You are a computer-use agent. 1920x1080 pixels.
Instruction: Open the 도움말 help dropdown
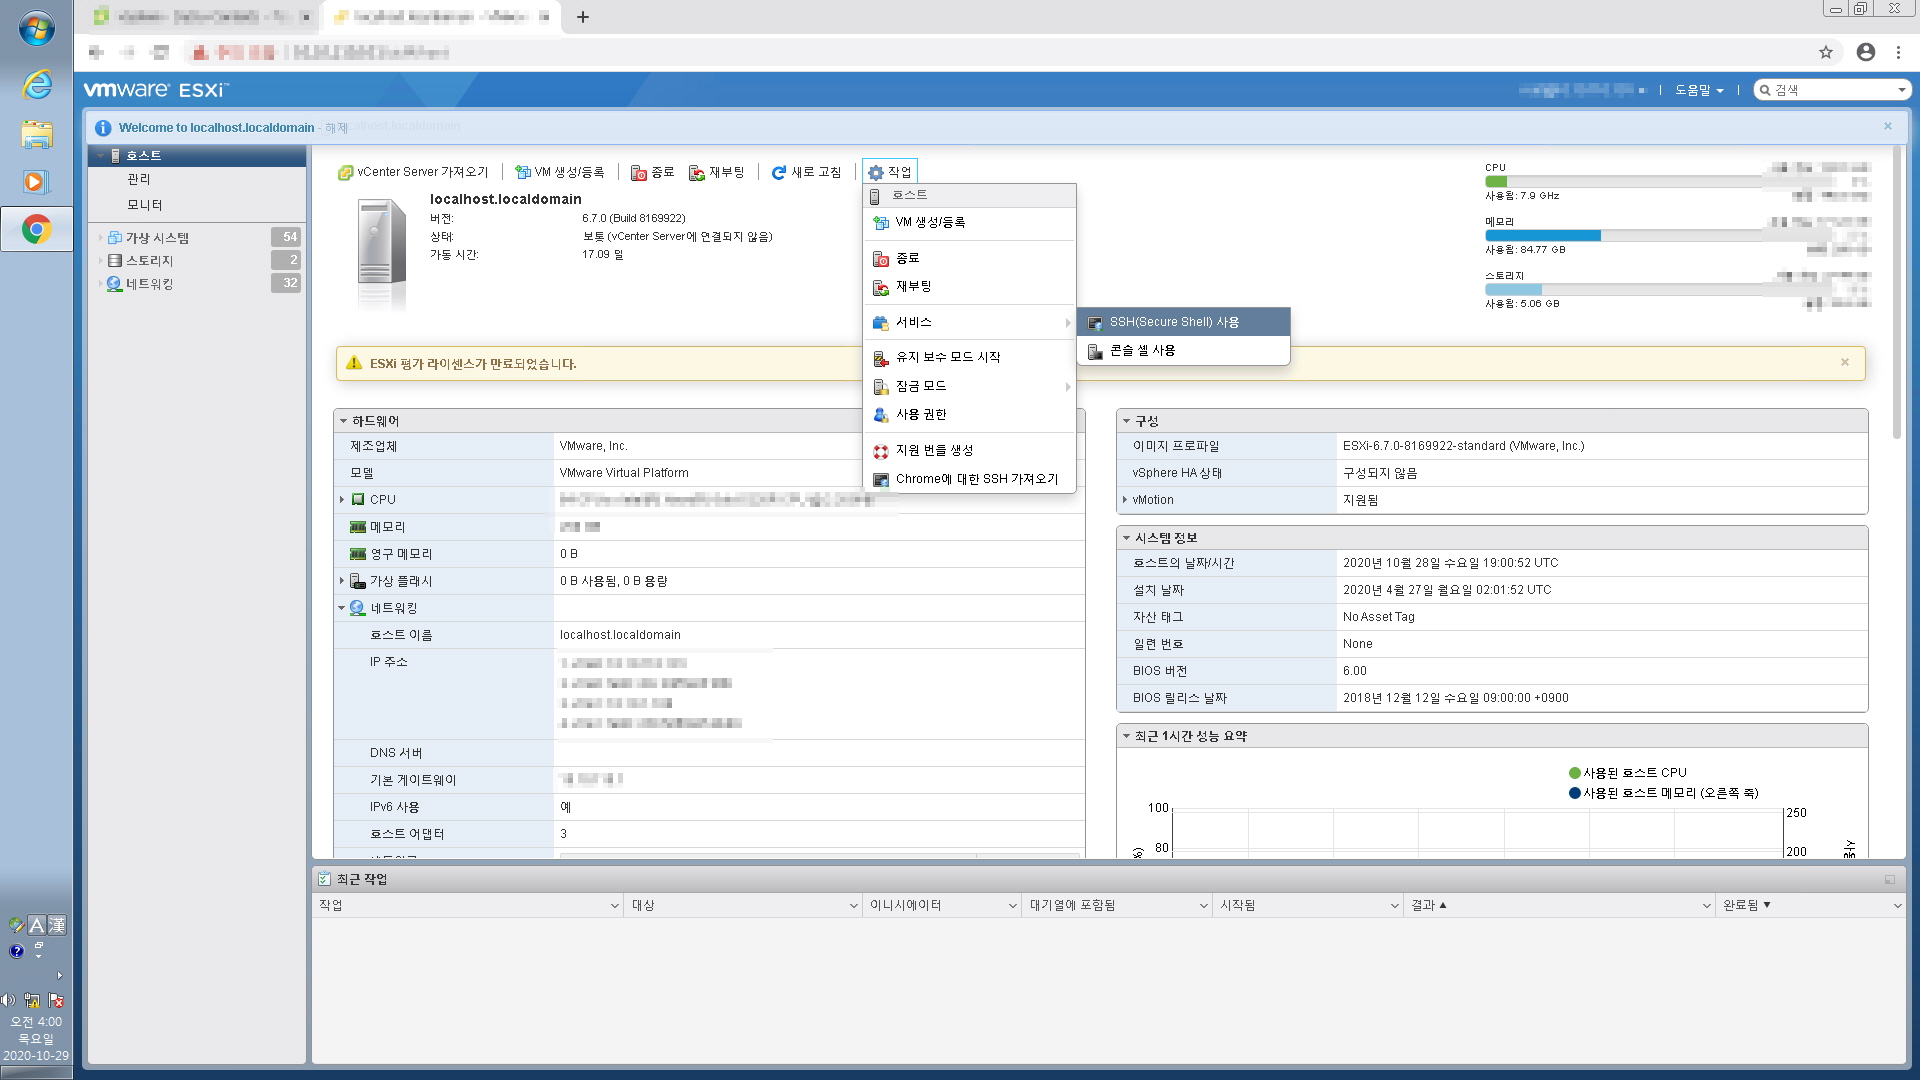point(1699,90)
